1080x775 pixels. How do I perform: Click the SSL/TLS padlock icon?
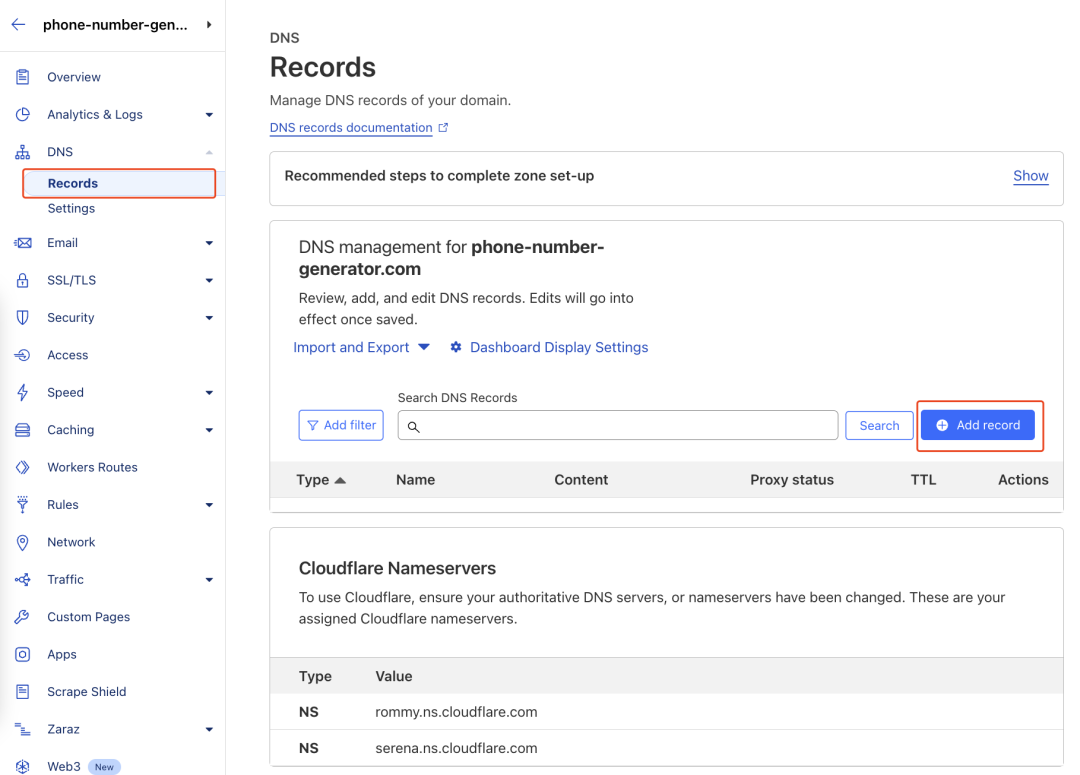click(x=22, y=281)
